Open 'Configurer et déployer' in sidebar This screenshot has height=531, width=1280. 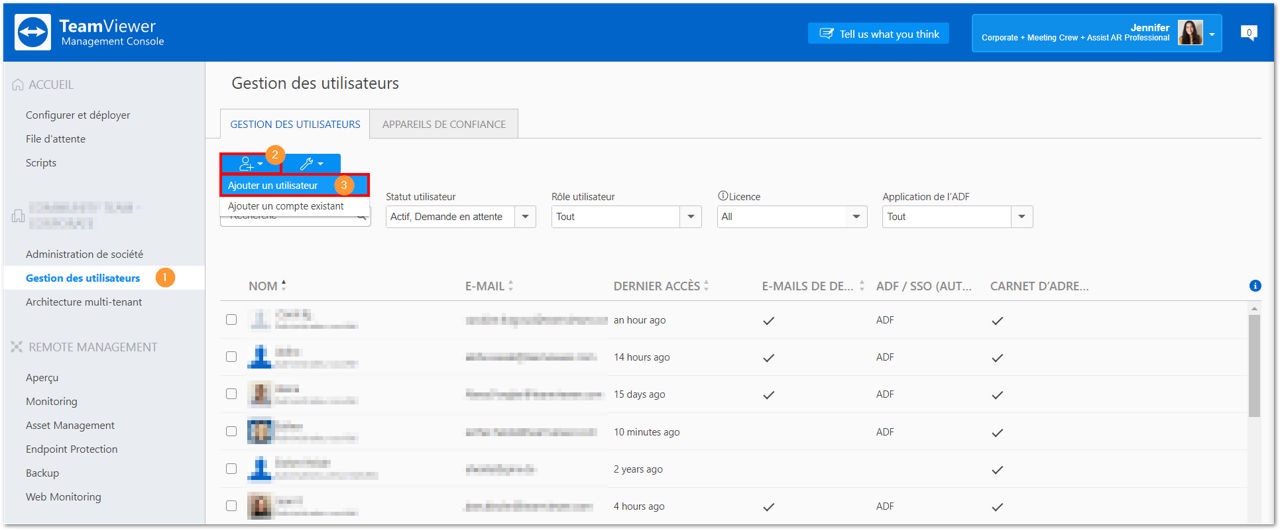tap(78, 115)
